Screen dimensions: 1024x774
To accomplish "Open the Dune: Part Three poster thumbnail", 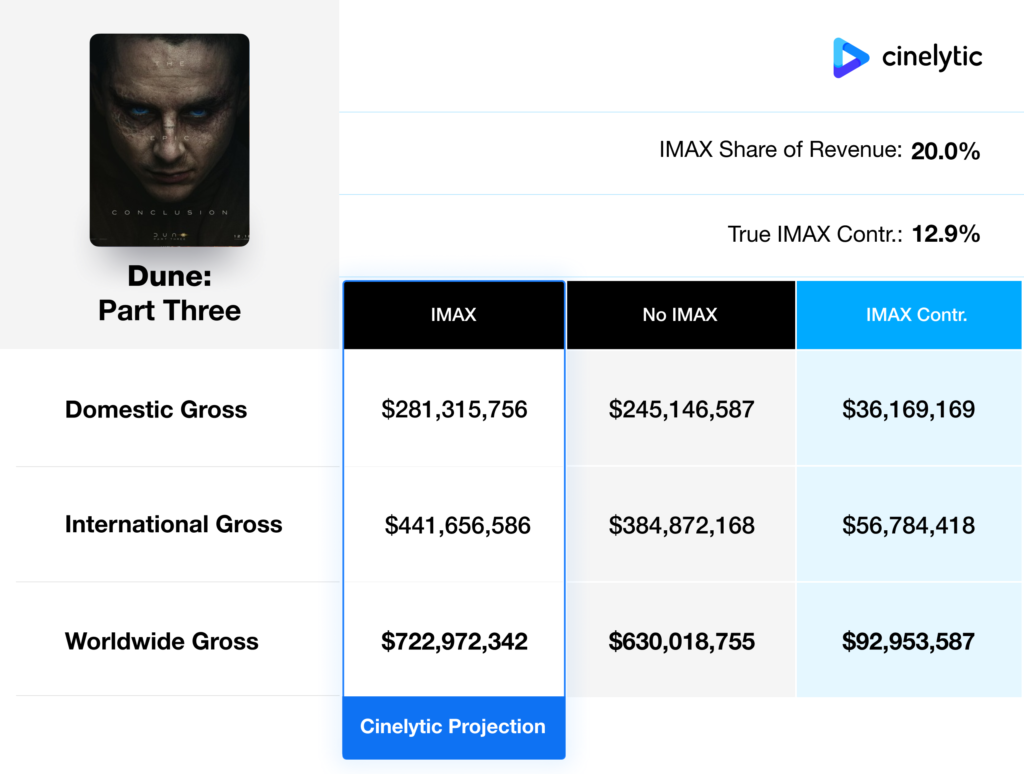I will click(169, 140).
